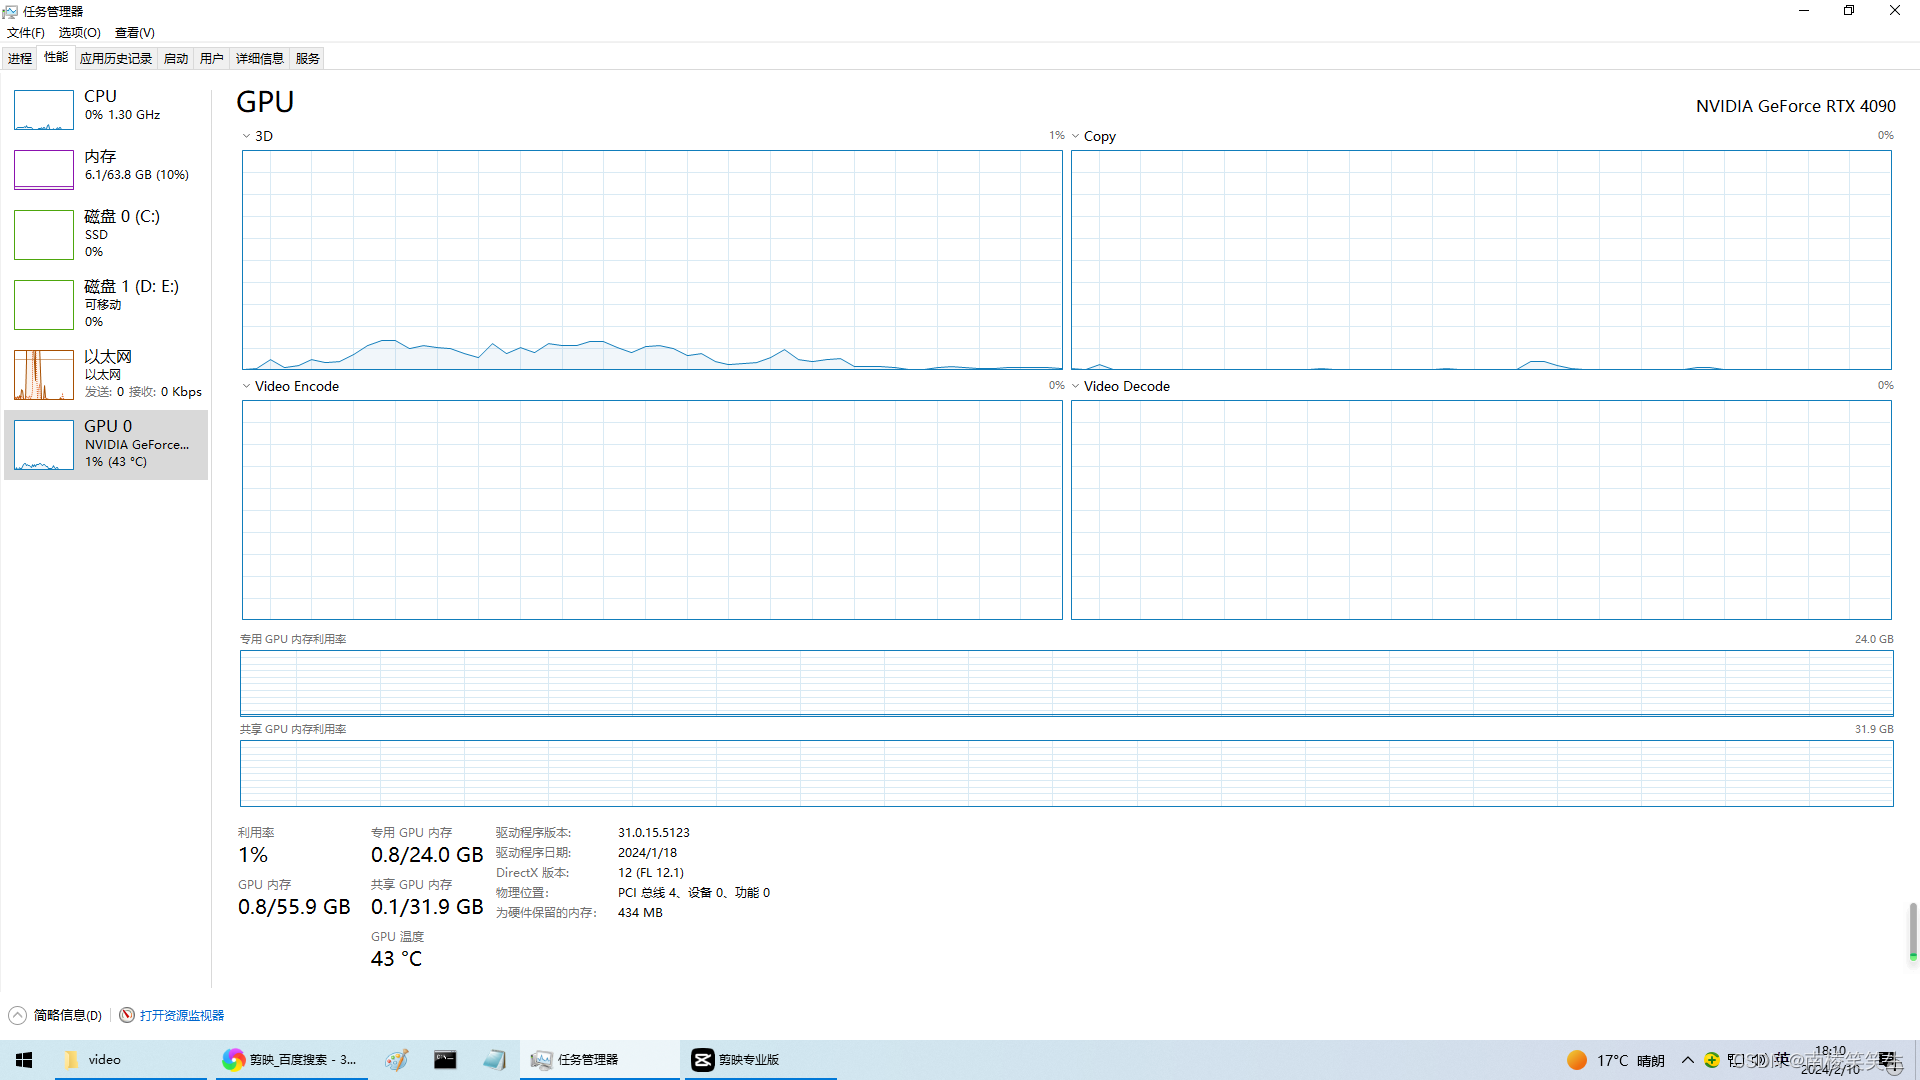
Task: Click the Copy engine graph area
Action: tap(1481, 260)
